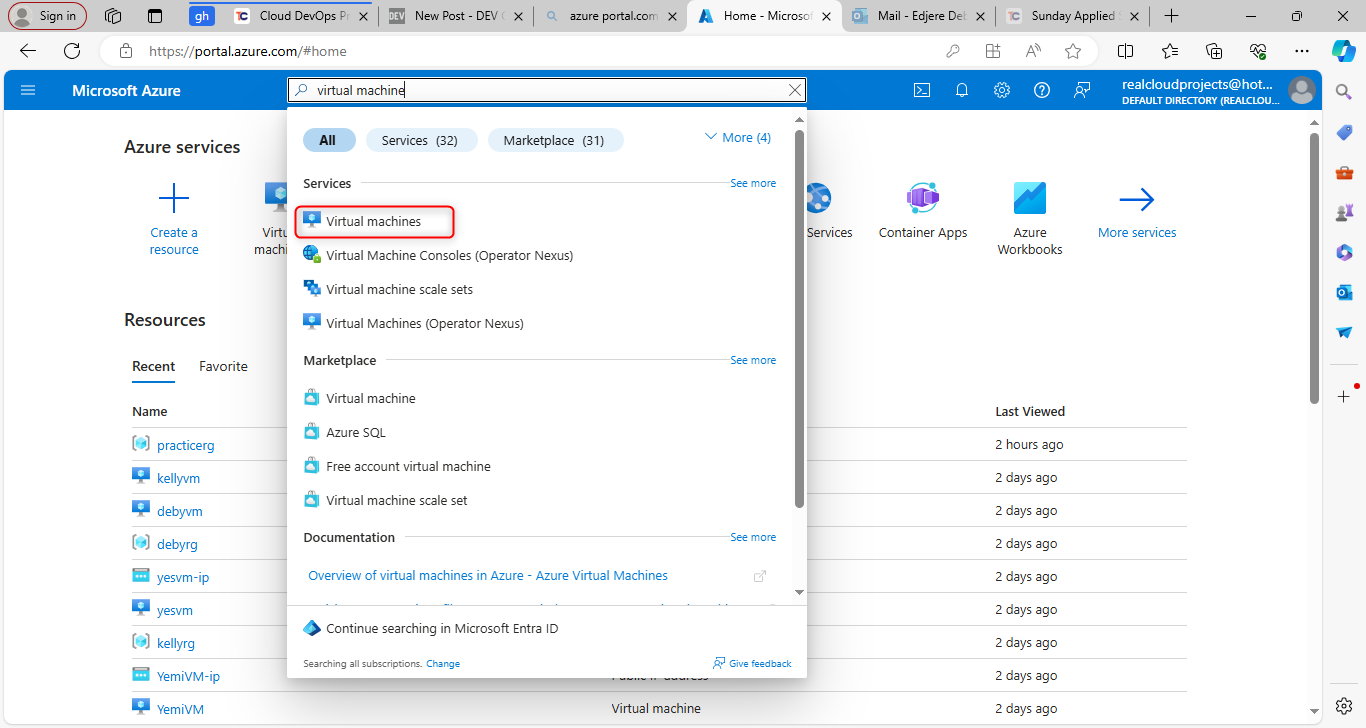Expand the More (4) filter dropdown

(738, 138)
